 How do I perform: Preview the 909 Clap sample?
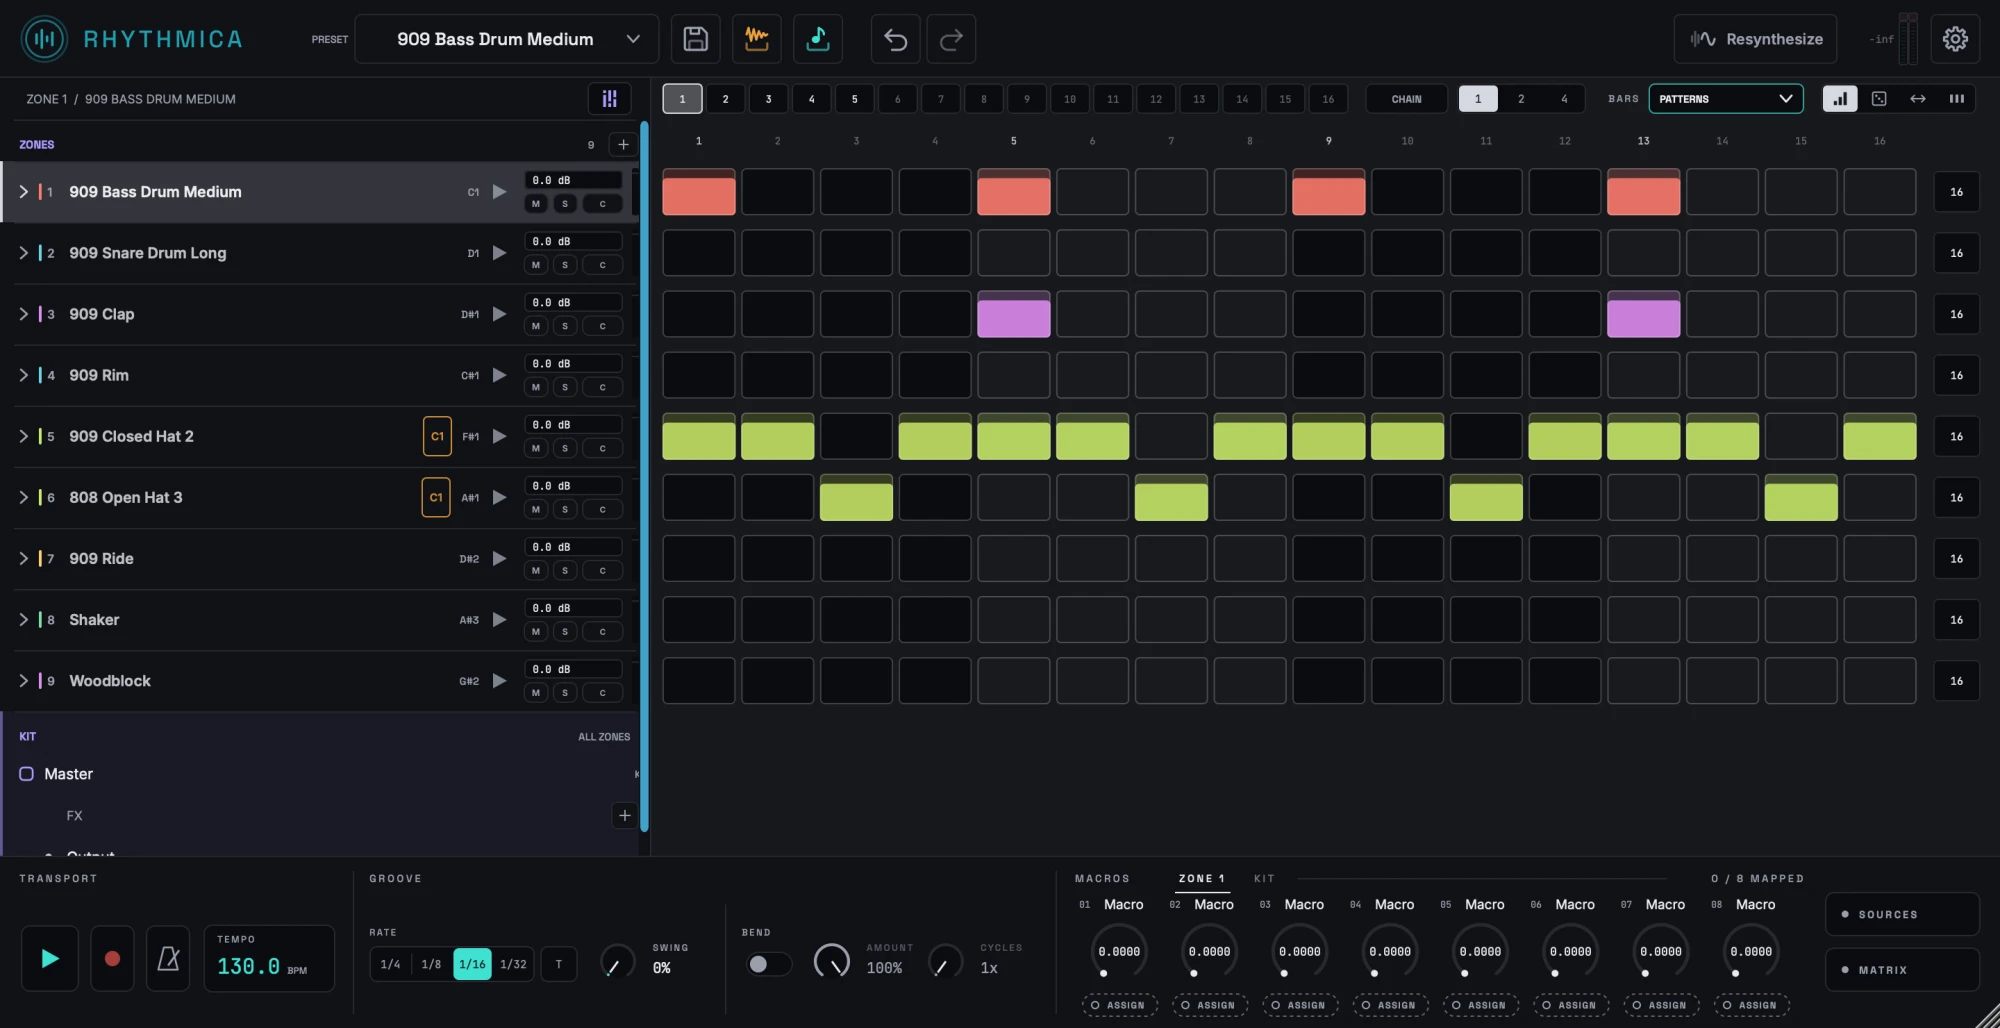click(x=499, y=314)
